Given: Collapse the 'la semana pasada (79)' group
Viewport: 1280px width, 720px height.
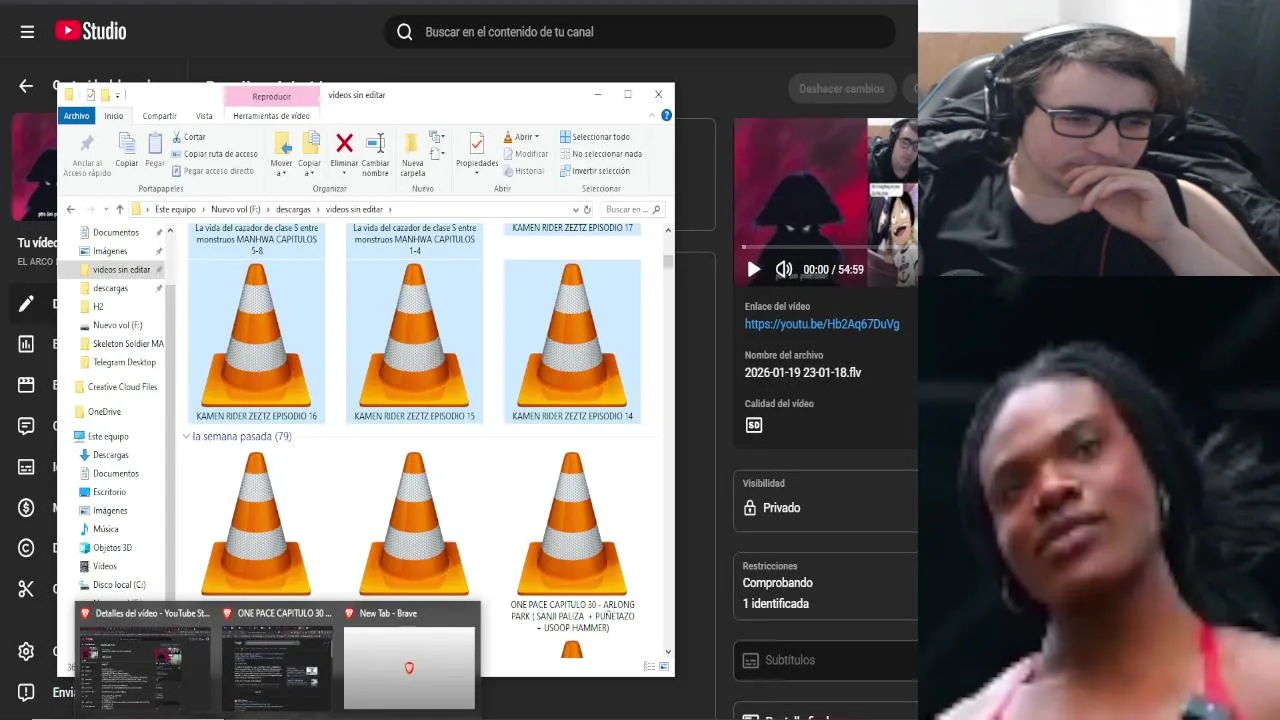Looking at the screenshot, I should (x=187, y=437).
